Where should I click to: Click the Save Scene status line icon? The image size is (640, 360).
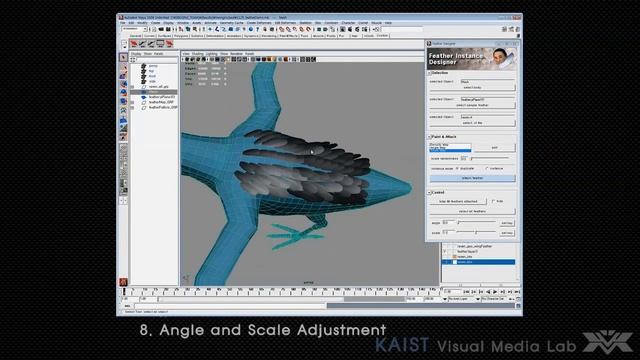167,29
